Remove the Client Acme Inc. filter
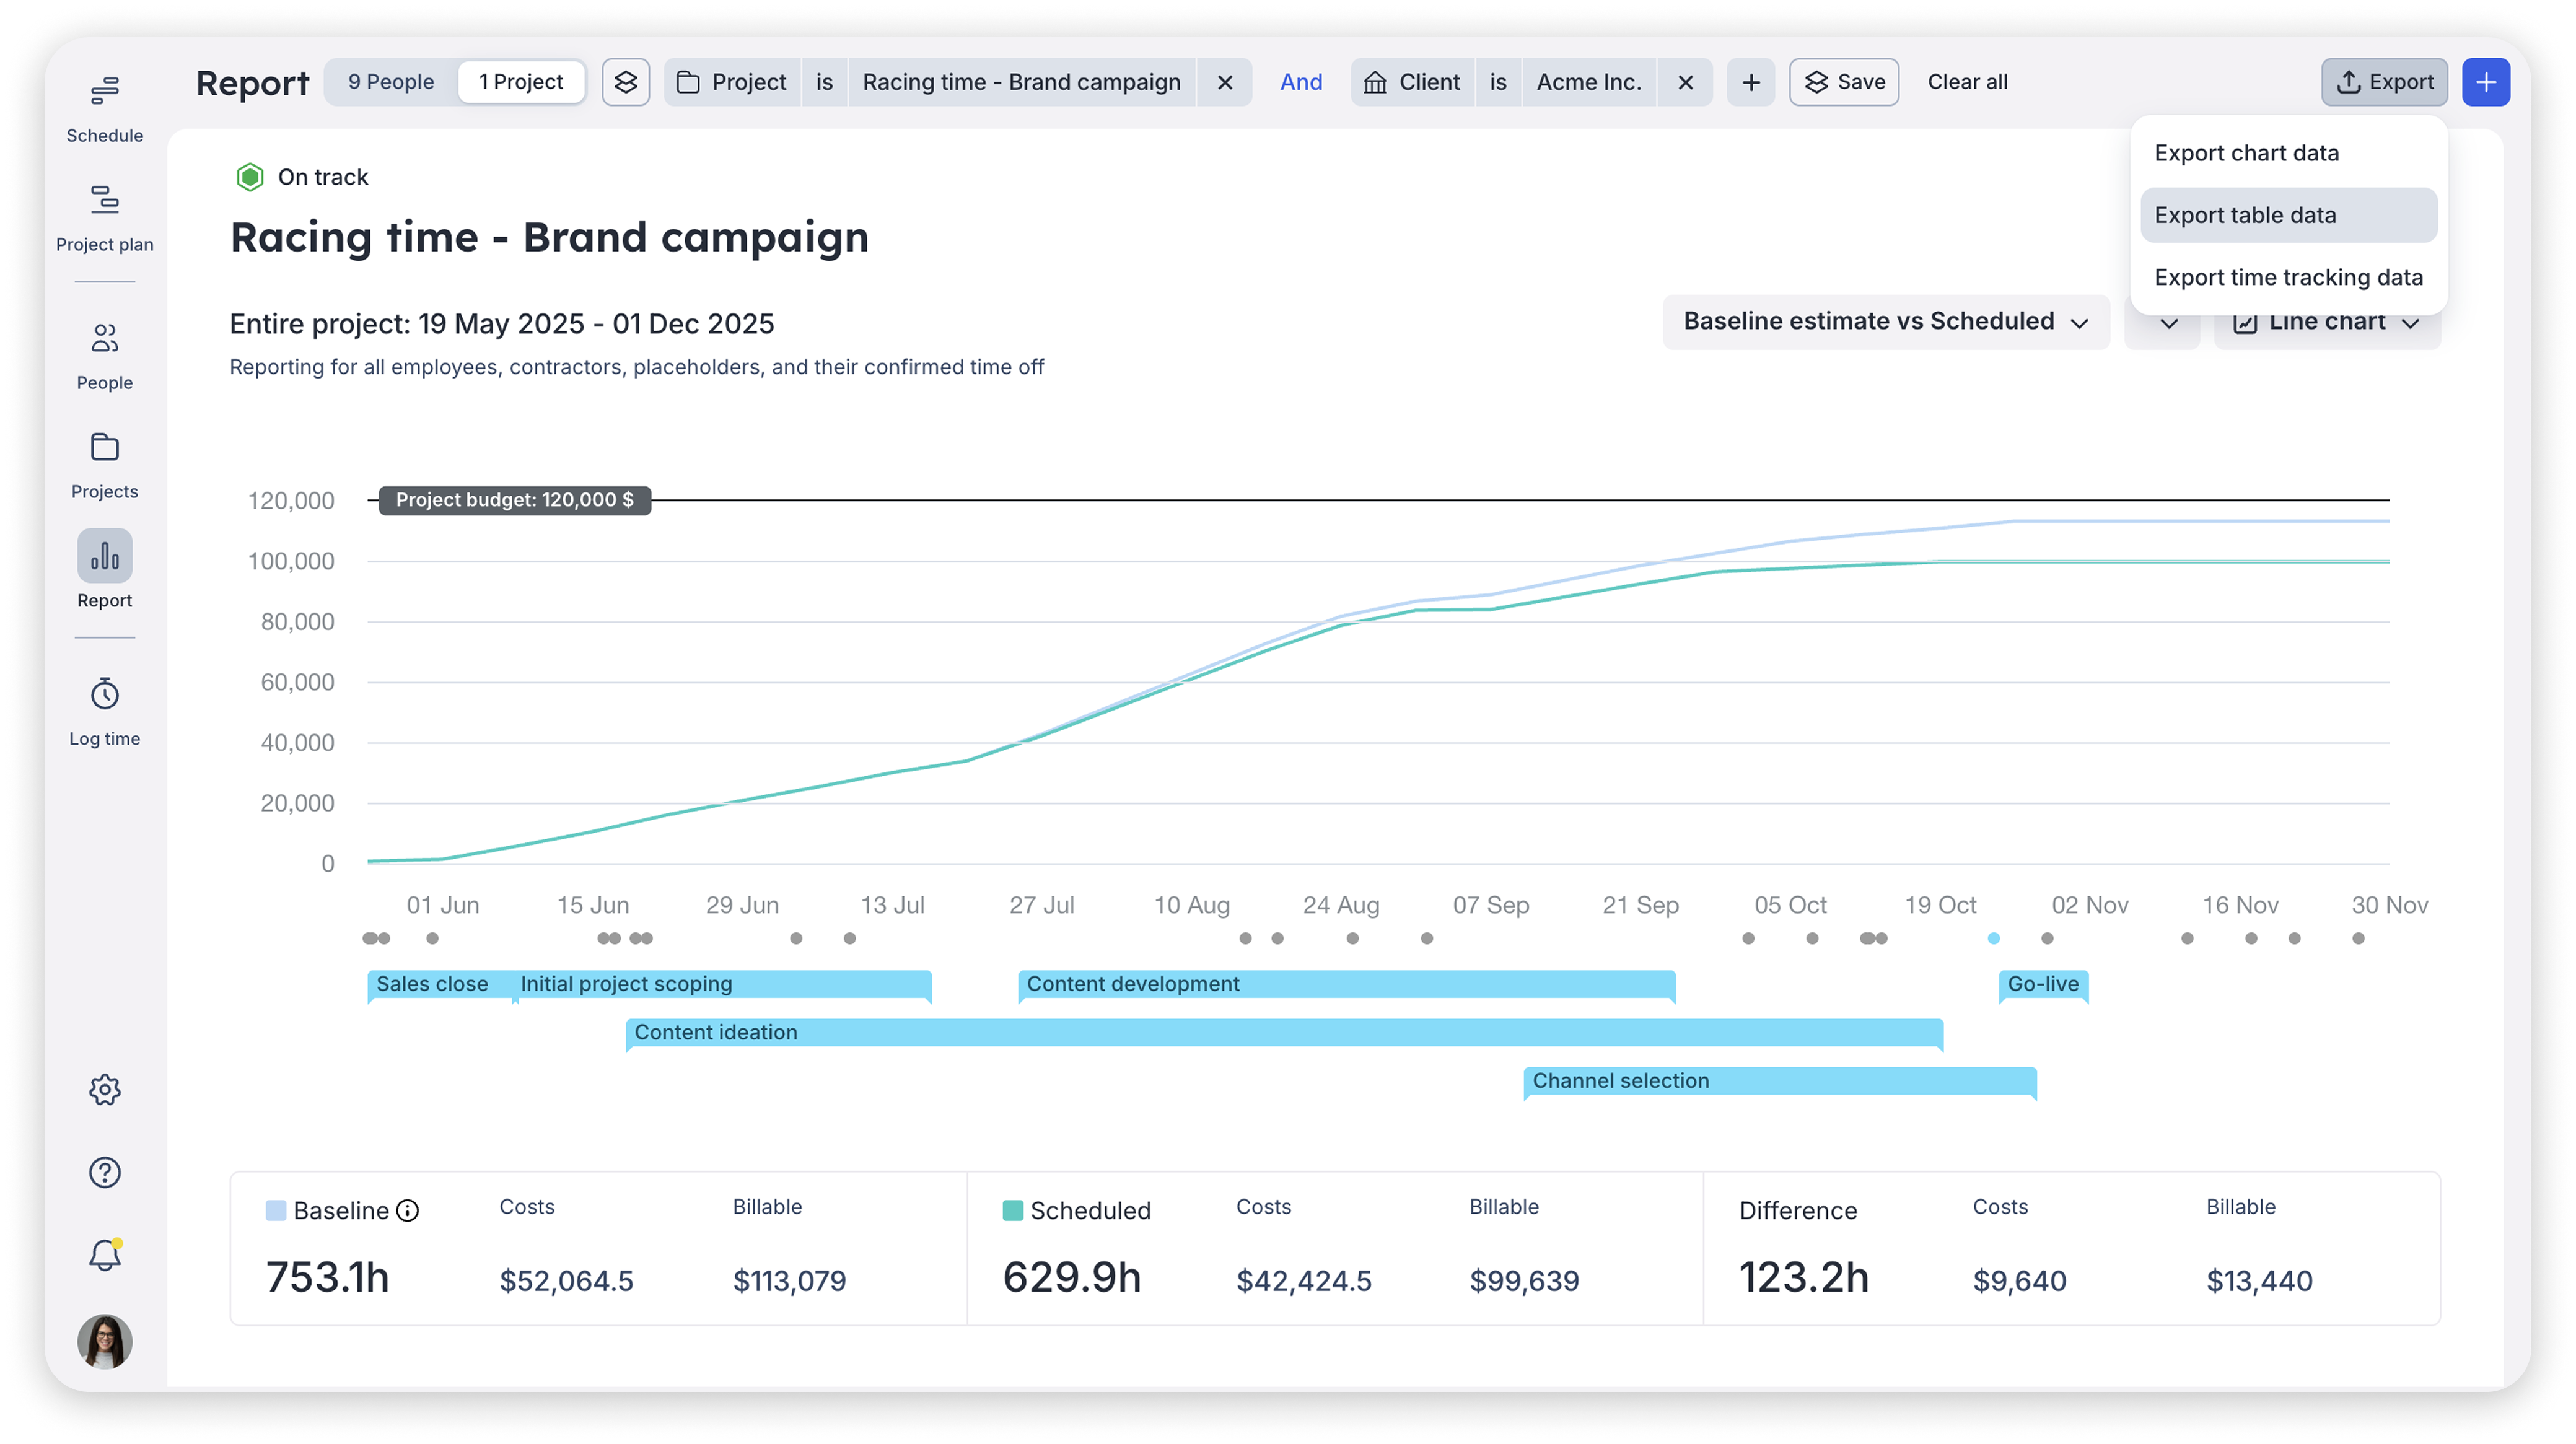 pyautogui.click(x=1685, y=82)
